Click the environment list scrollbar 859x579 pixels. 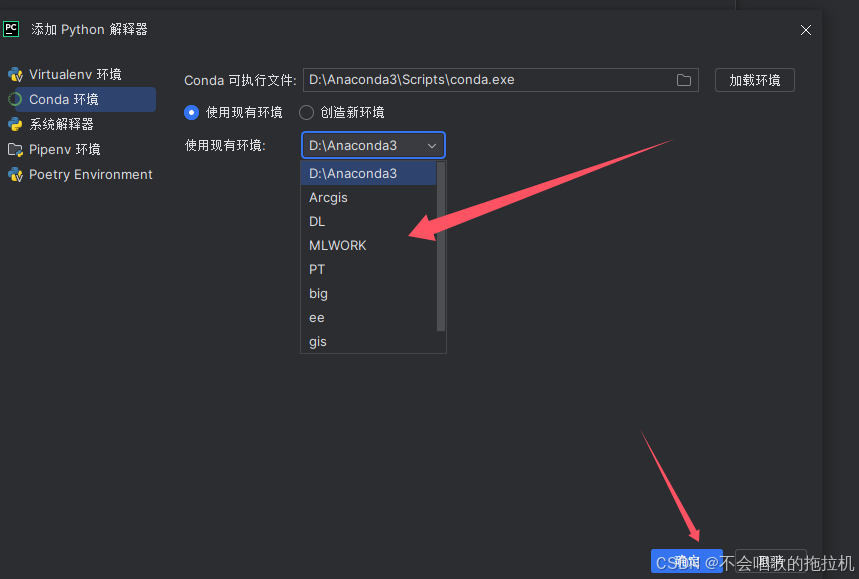pyautogui.click(x=440, y=246)
